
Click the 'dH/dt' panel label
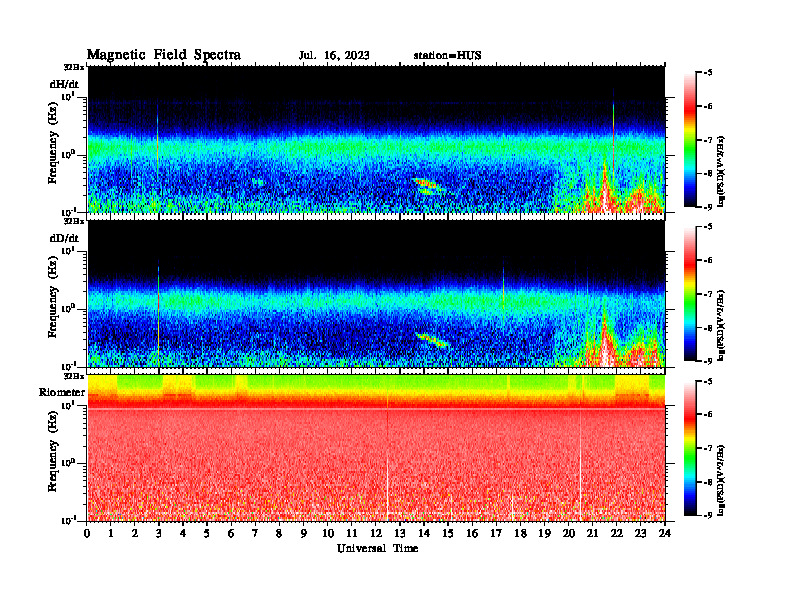[64, 83]
